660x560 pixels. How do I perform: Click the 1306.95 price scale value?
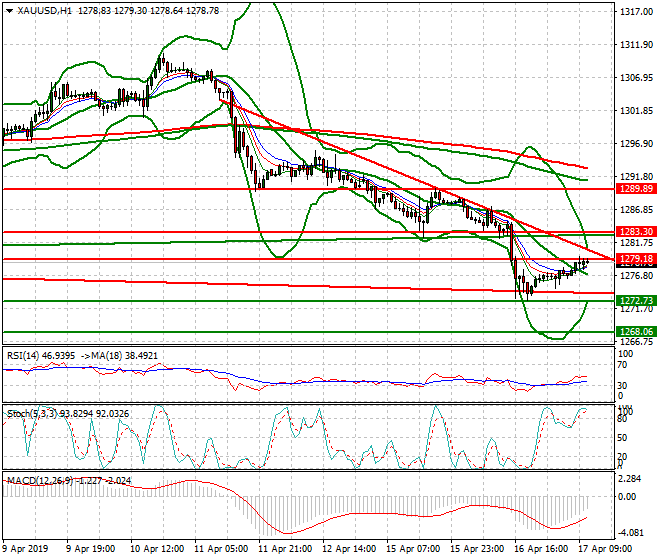pos(637,77)
